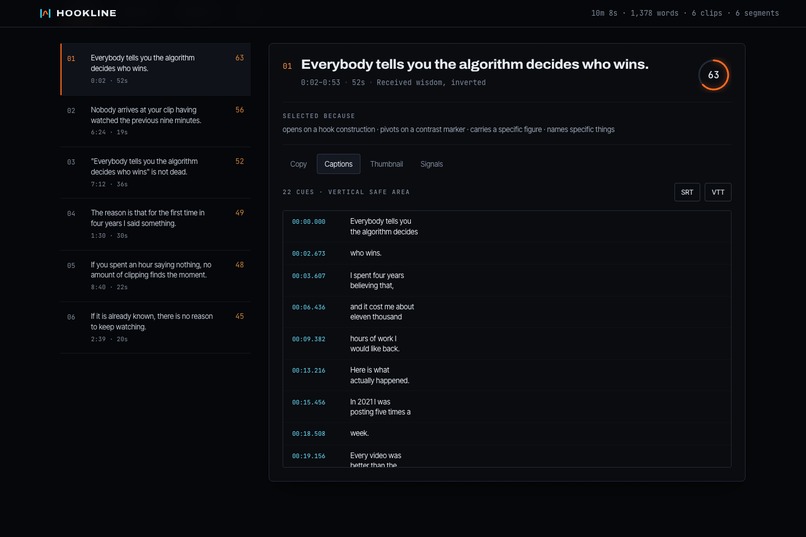Switch to the Captions tab
The width and height of the screenshot is (806, 537).
point(338,164)
